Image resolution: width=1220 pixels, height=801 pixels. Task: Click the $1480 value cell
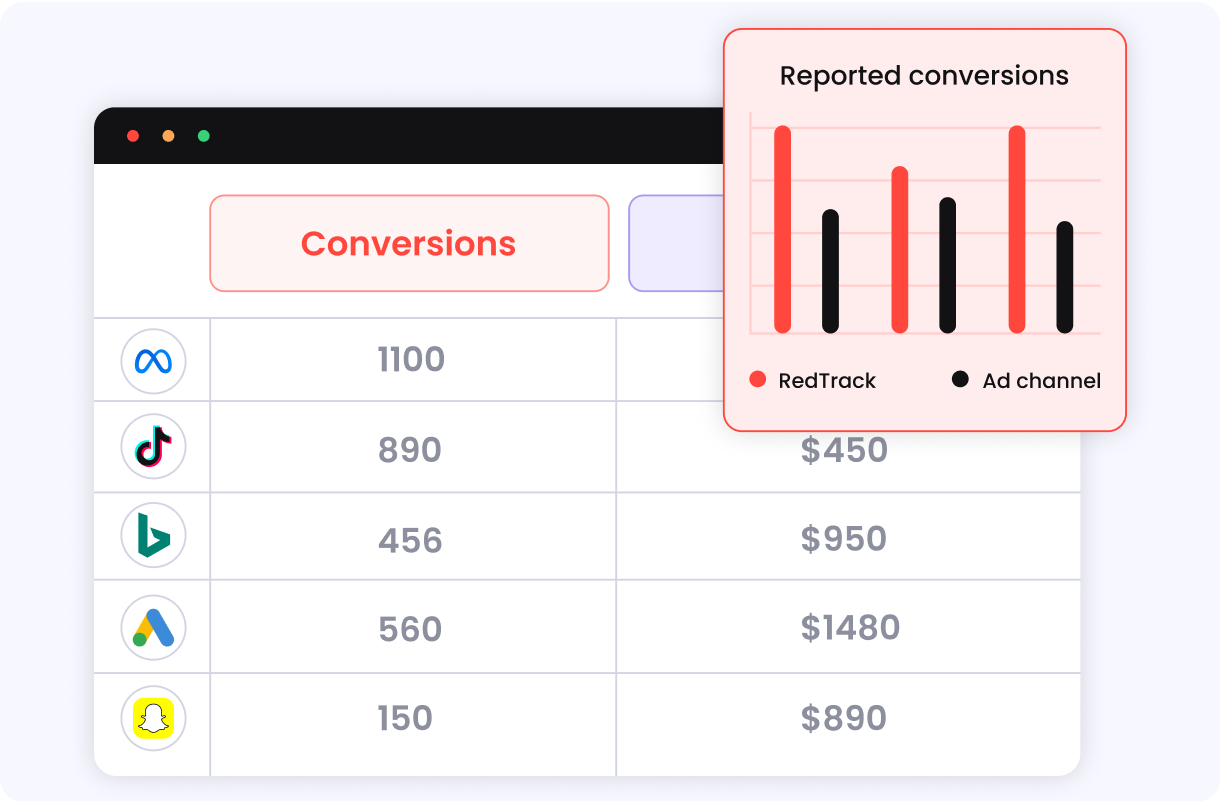point(850,628)
